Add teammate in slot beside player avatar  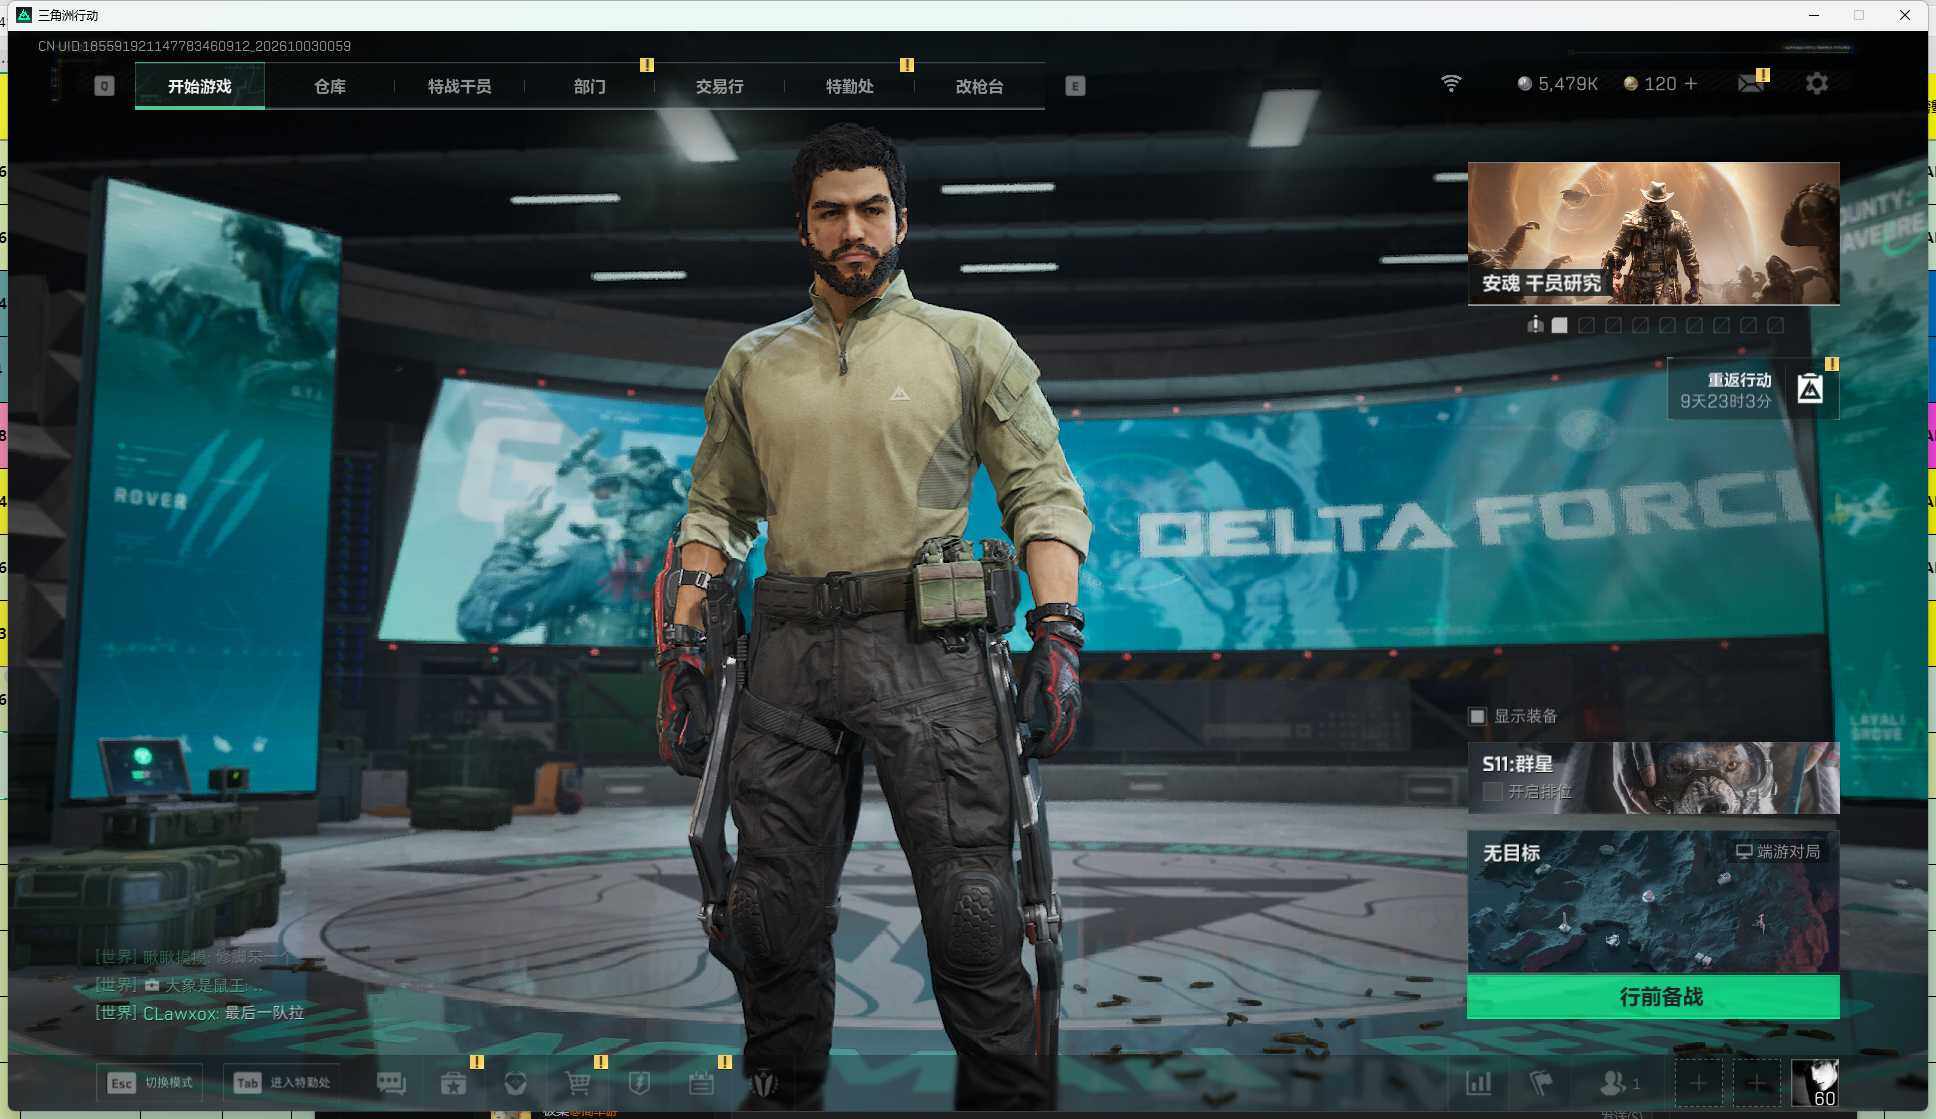1757,1083
